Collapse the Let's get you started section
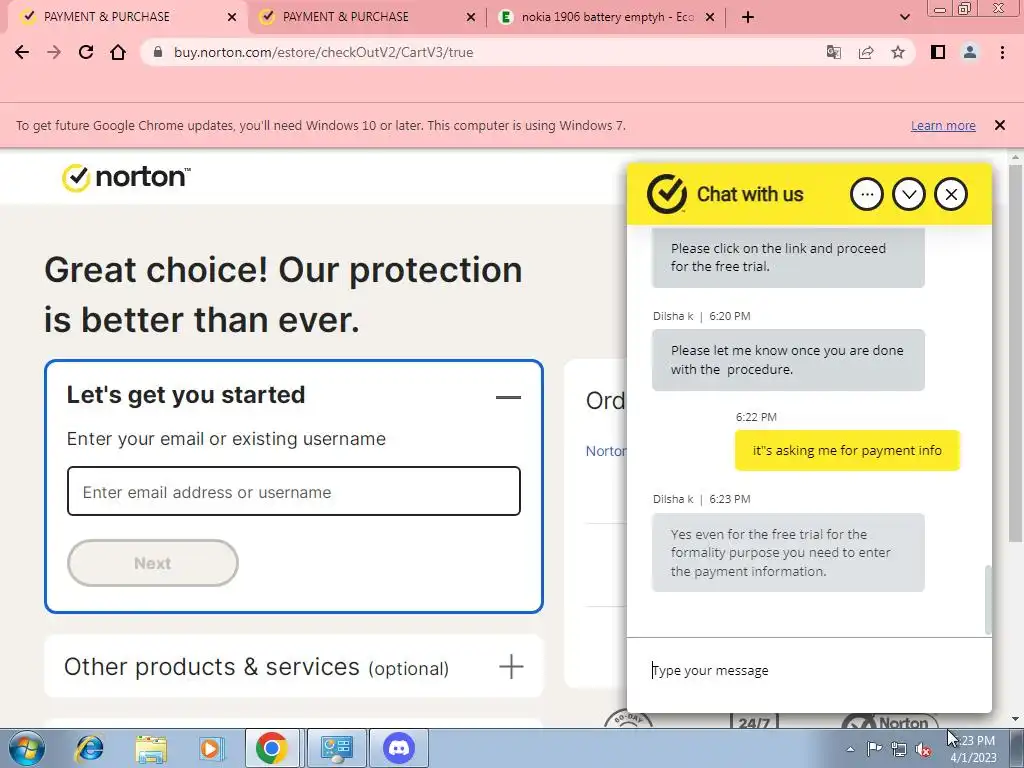Screen dimensions: 1024x768 [508, 397]
